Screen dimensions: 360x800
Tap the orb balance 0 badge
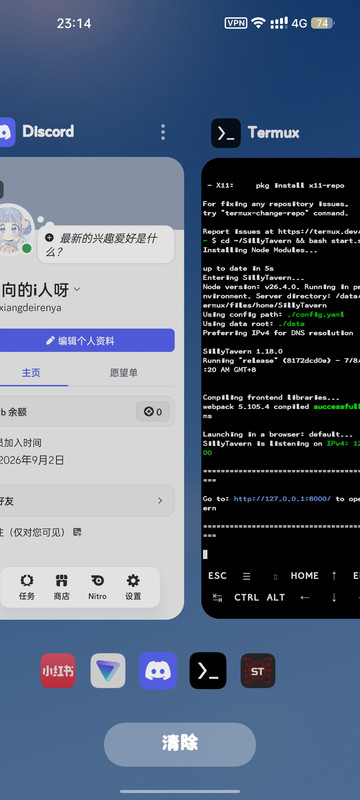point(153,412)
